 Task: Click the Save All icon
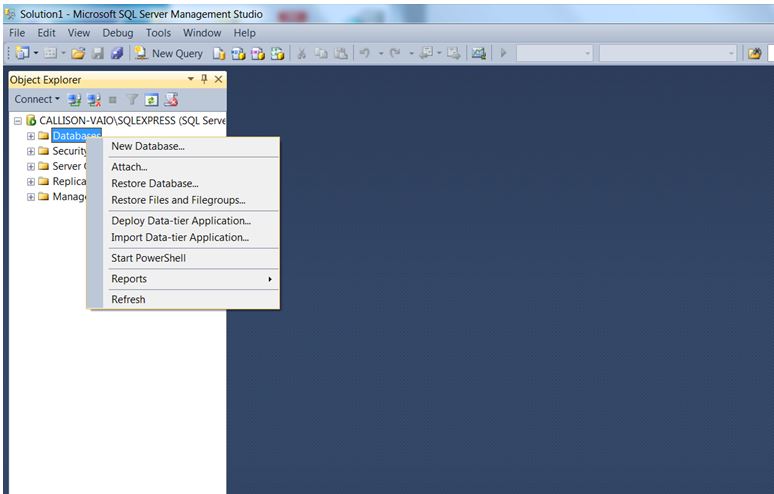117,53
